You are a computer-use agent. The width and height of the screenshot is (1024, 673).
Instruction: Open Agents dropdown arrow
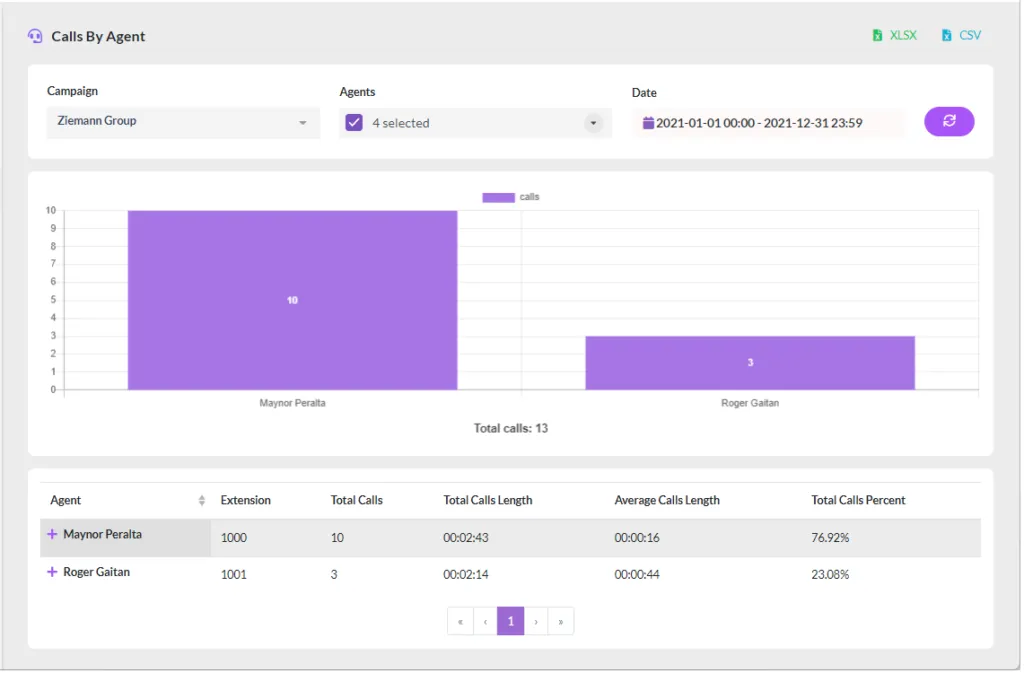tap(593, 123)
